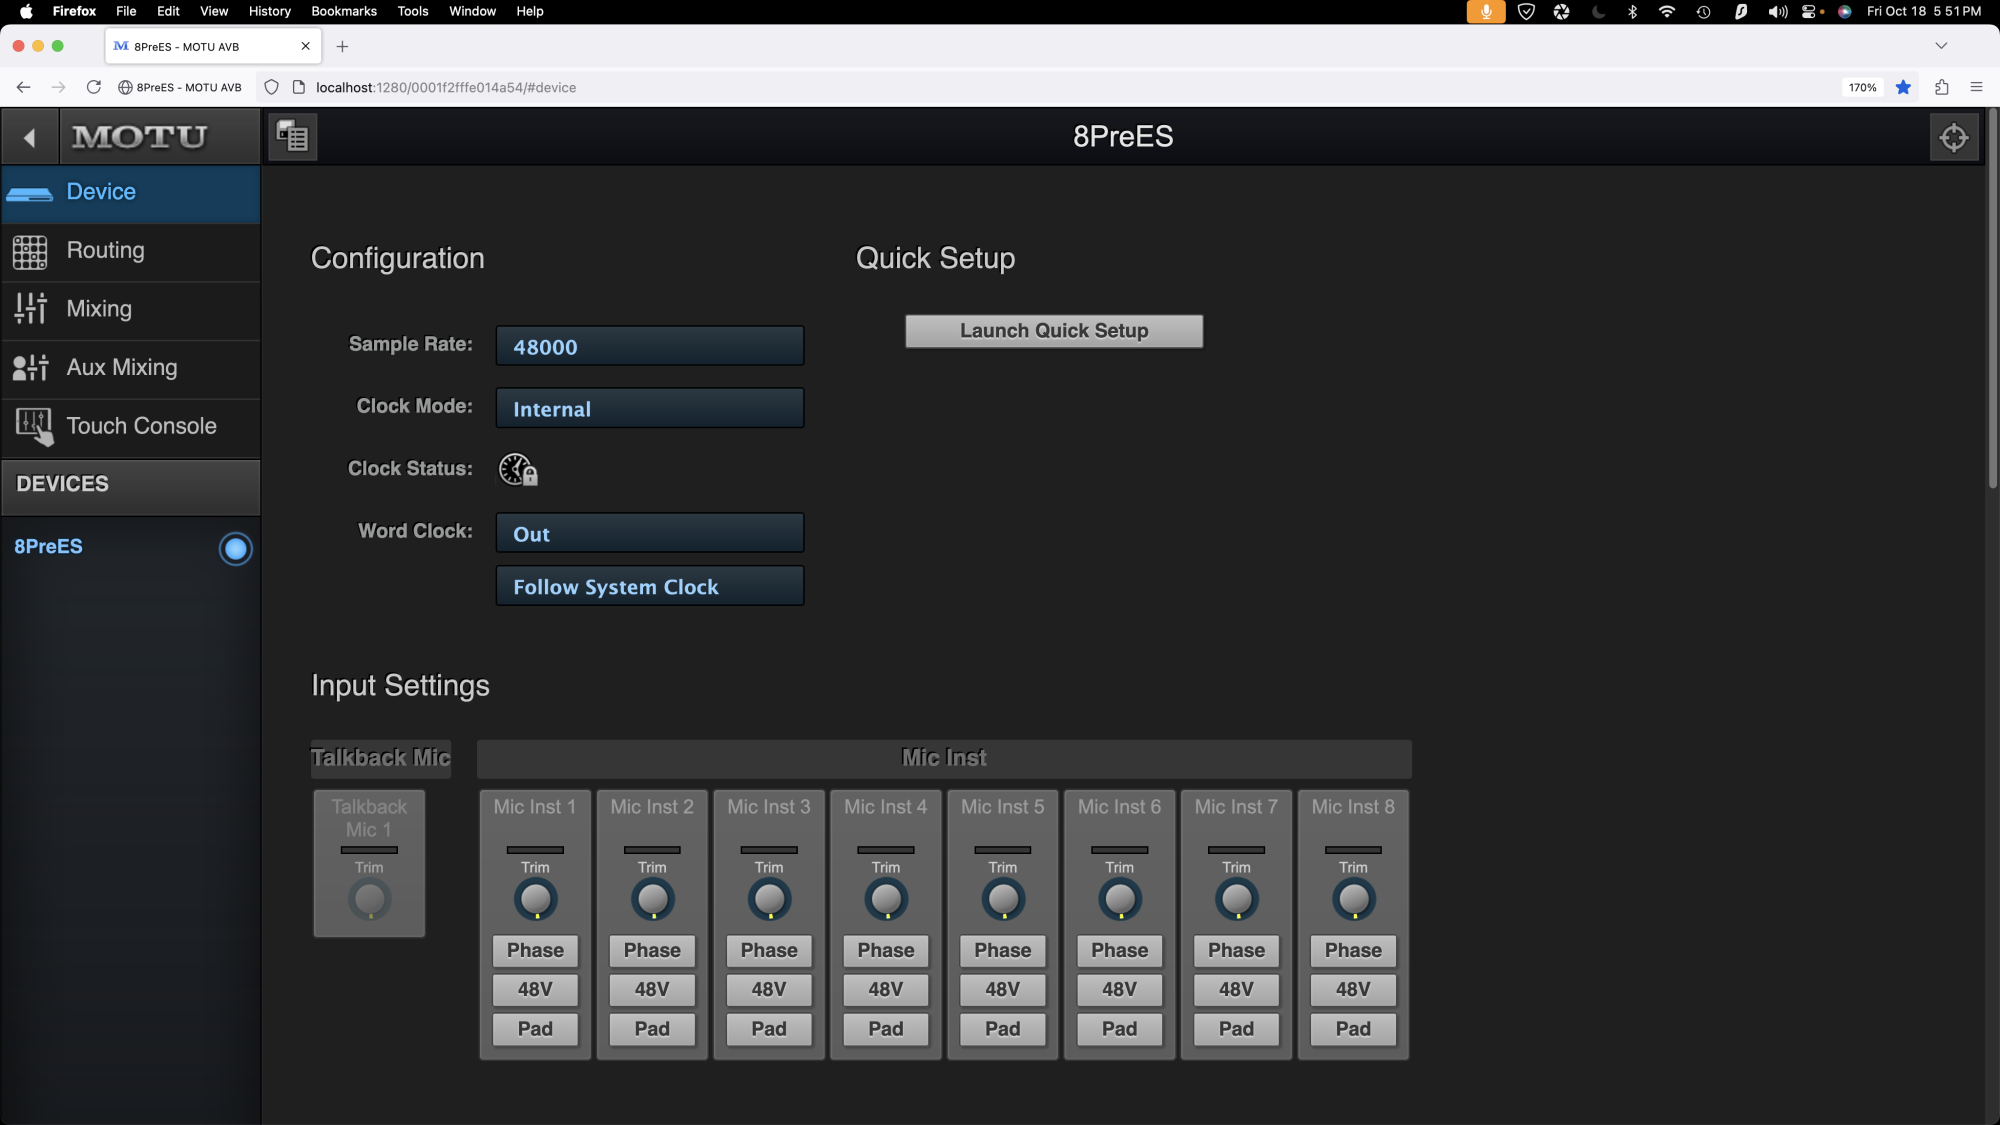Screen dimensions: 2000x1125
Task: Open the Firefox extensions icon
Action: 1941,87
